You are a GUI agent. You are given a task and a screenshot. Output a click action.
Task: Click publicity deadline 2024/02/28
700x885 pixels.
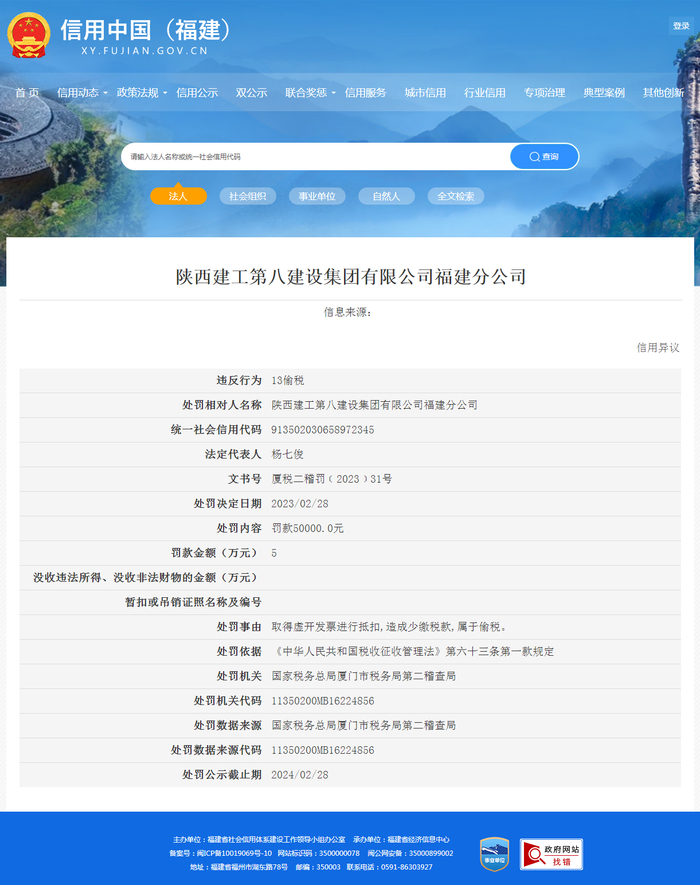click(x=299, y=775)
